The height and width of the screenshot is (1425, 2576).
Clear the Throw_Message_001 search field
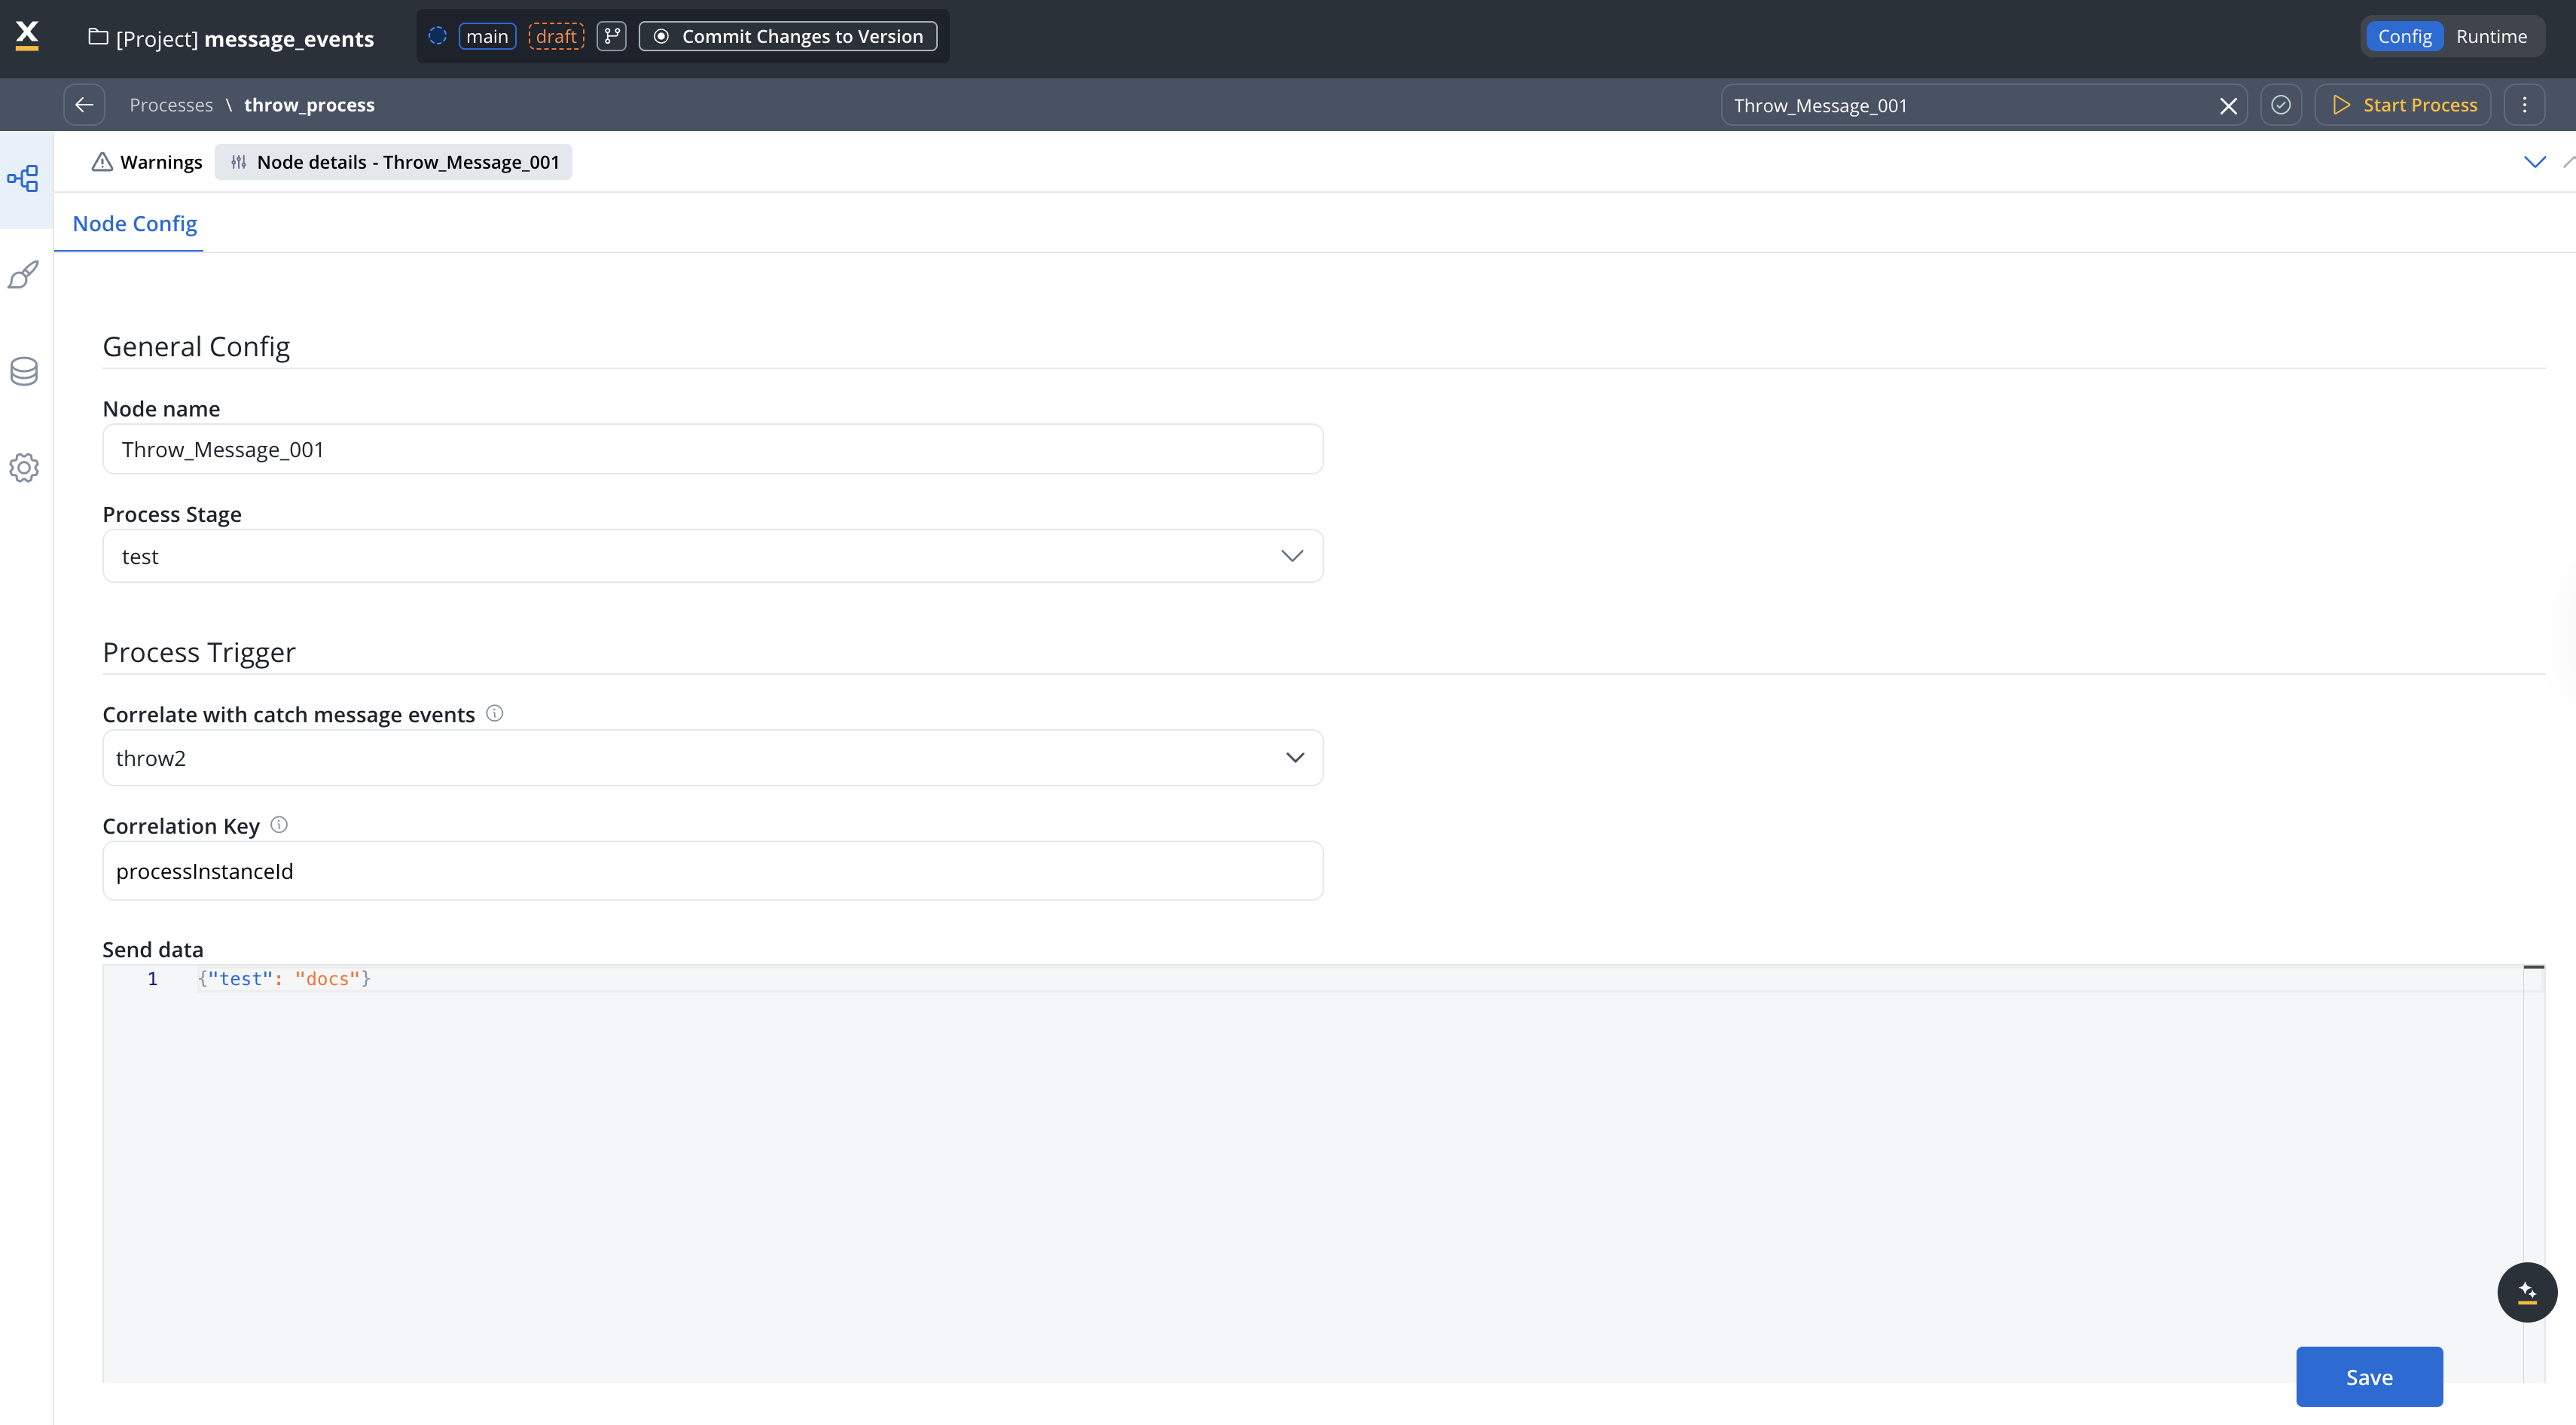tap(2228, 106)
